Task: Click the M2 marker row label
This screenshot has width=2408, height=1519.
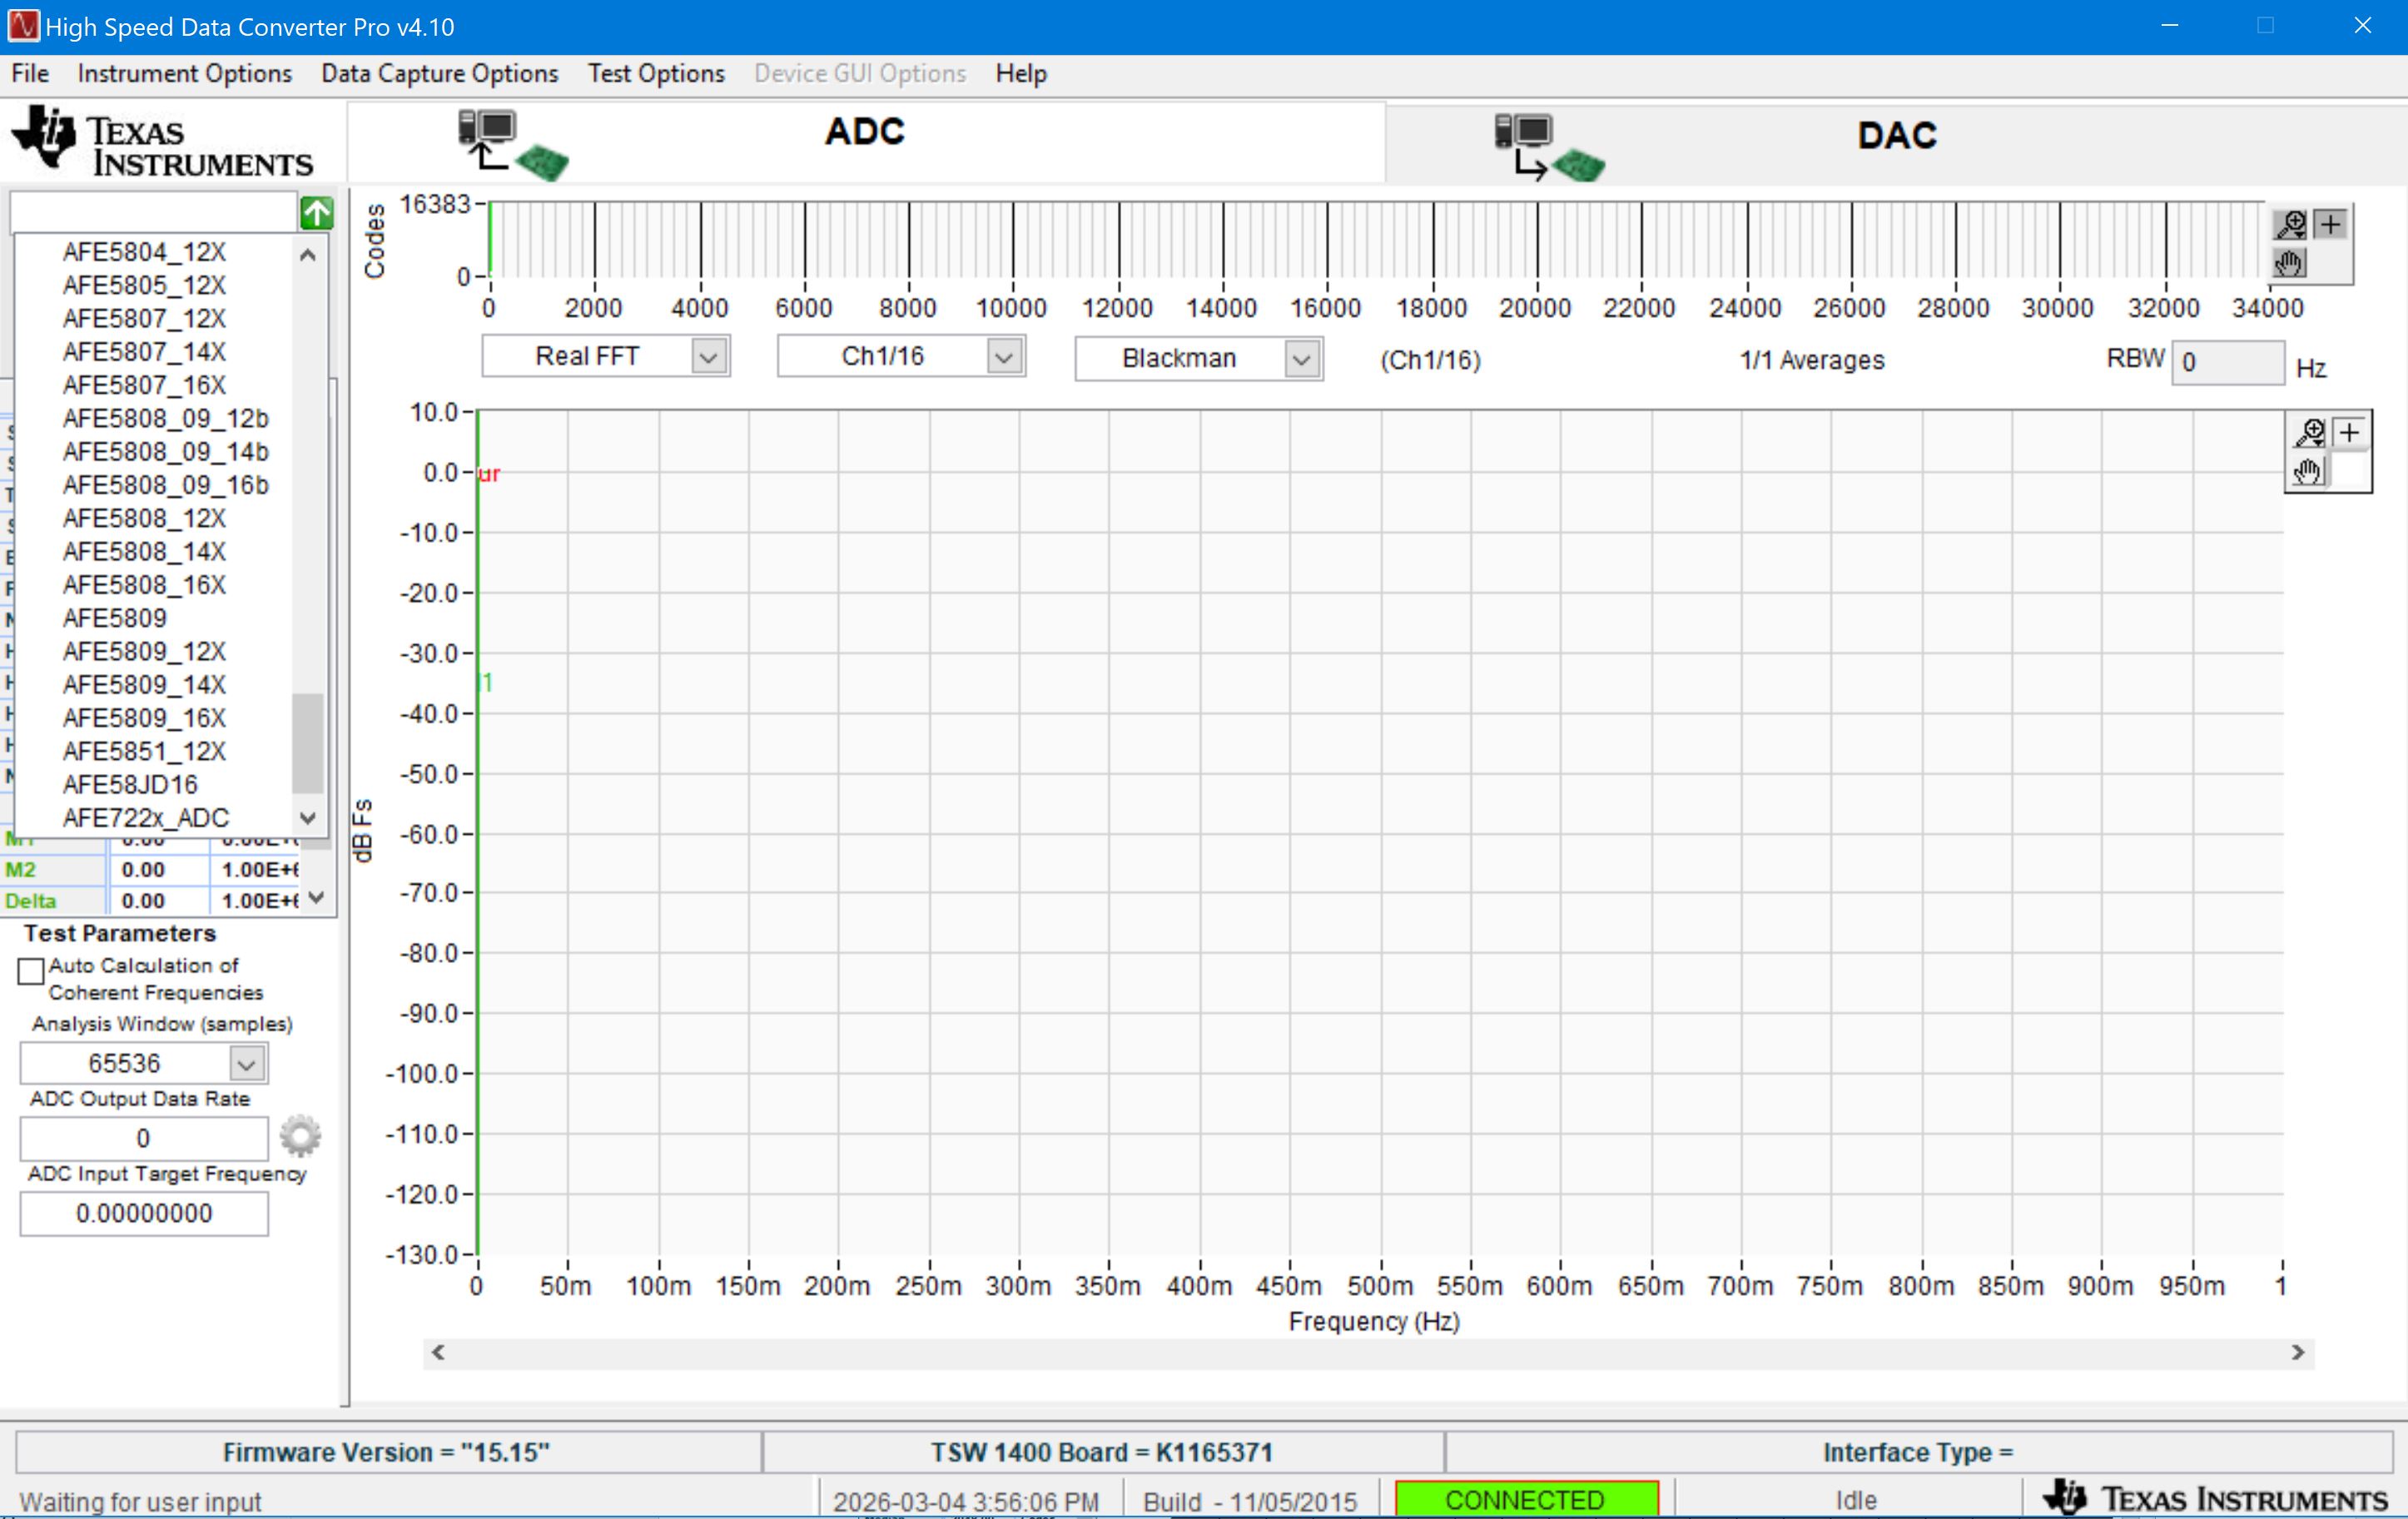Action: (20, 870)
